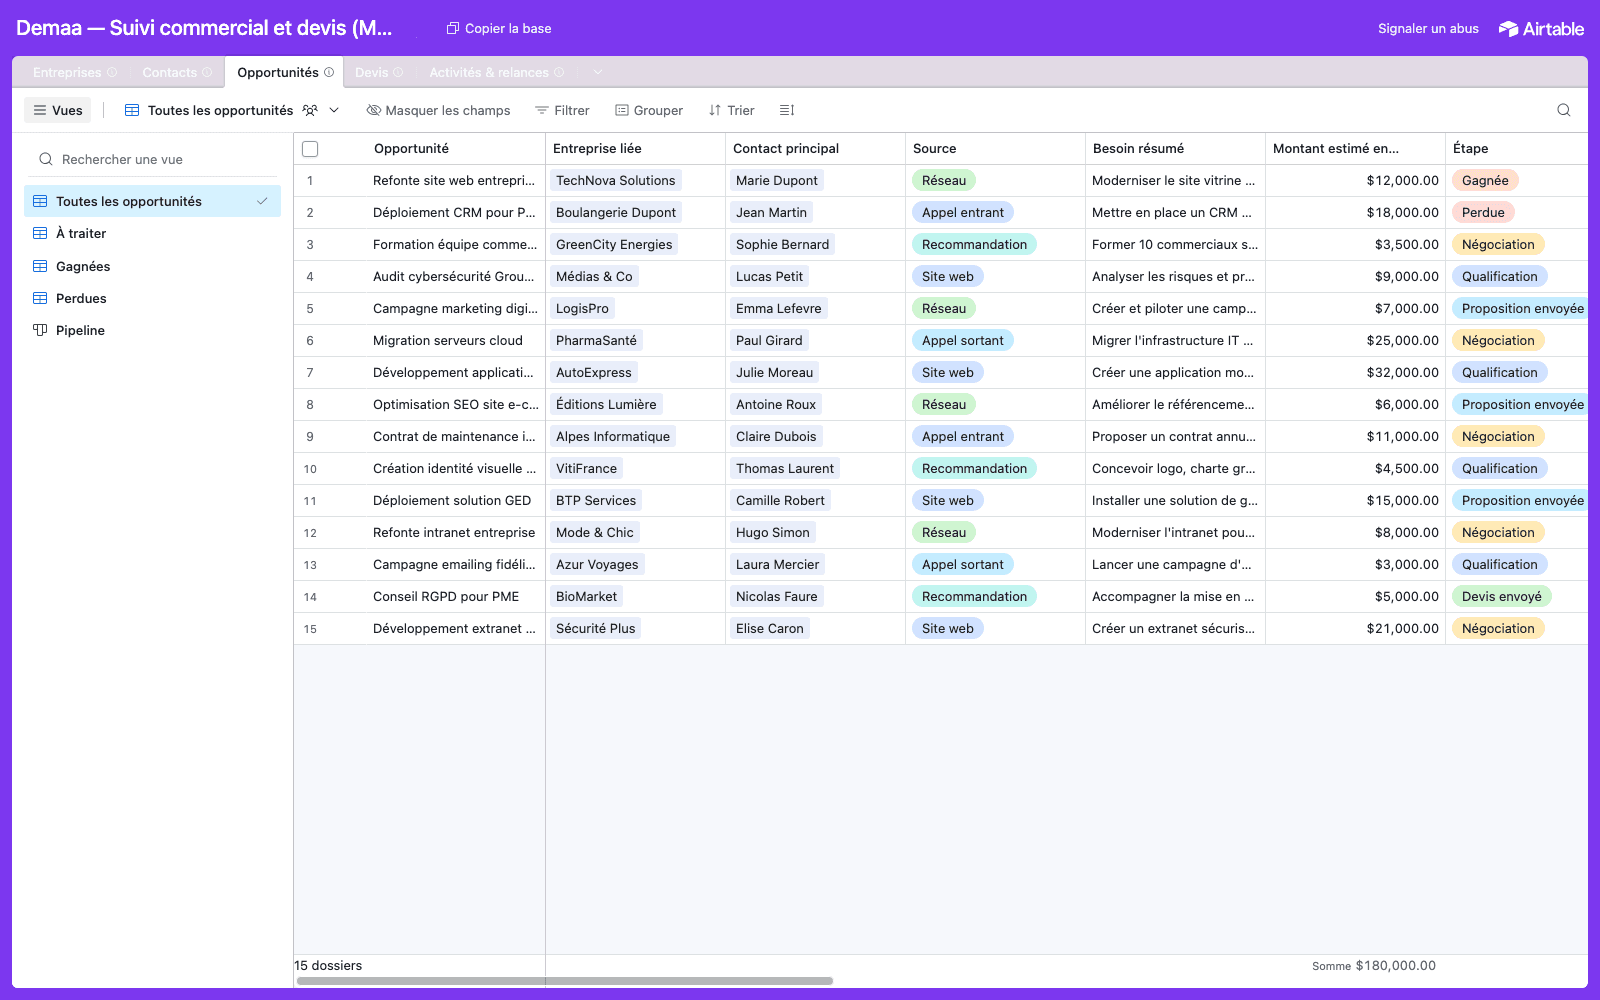Toggle the select-all rows checkbox
The width and height of the screenshot is (1600, 1000).
tap(310, 149)
